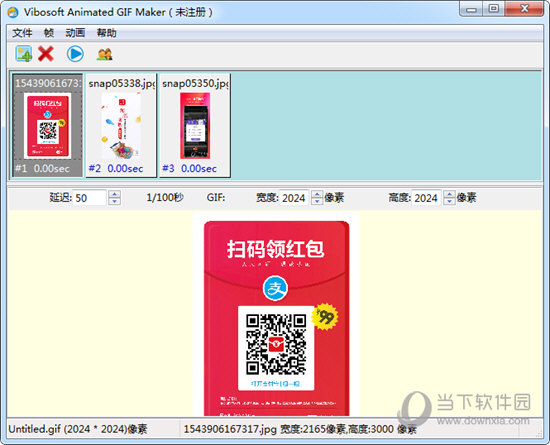Click the add image frame icon
The height and width of the screenshot is (445, 550).
click(x=24, y=54)
